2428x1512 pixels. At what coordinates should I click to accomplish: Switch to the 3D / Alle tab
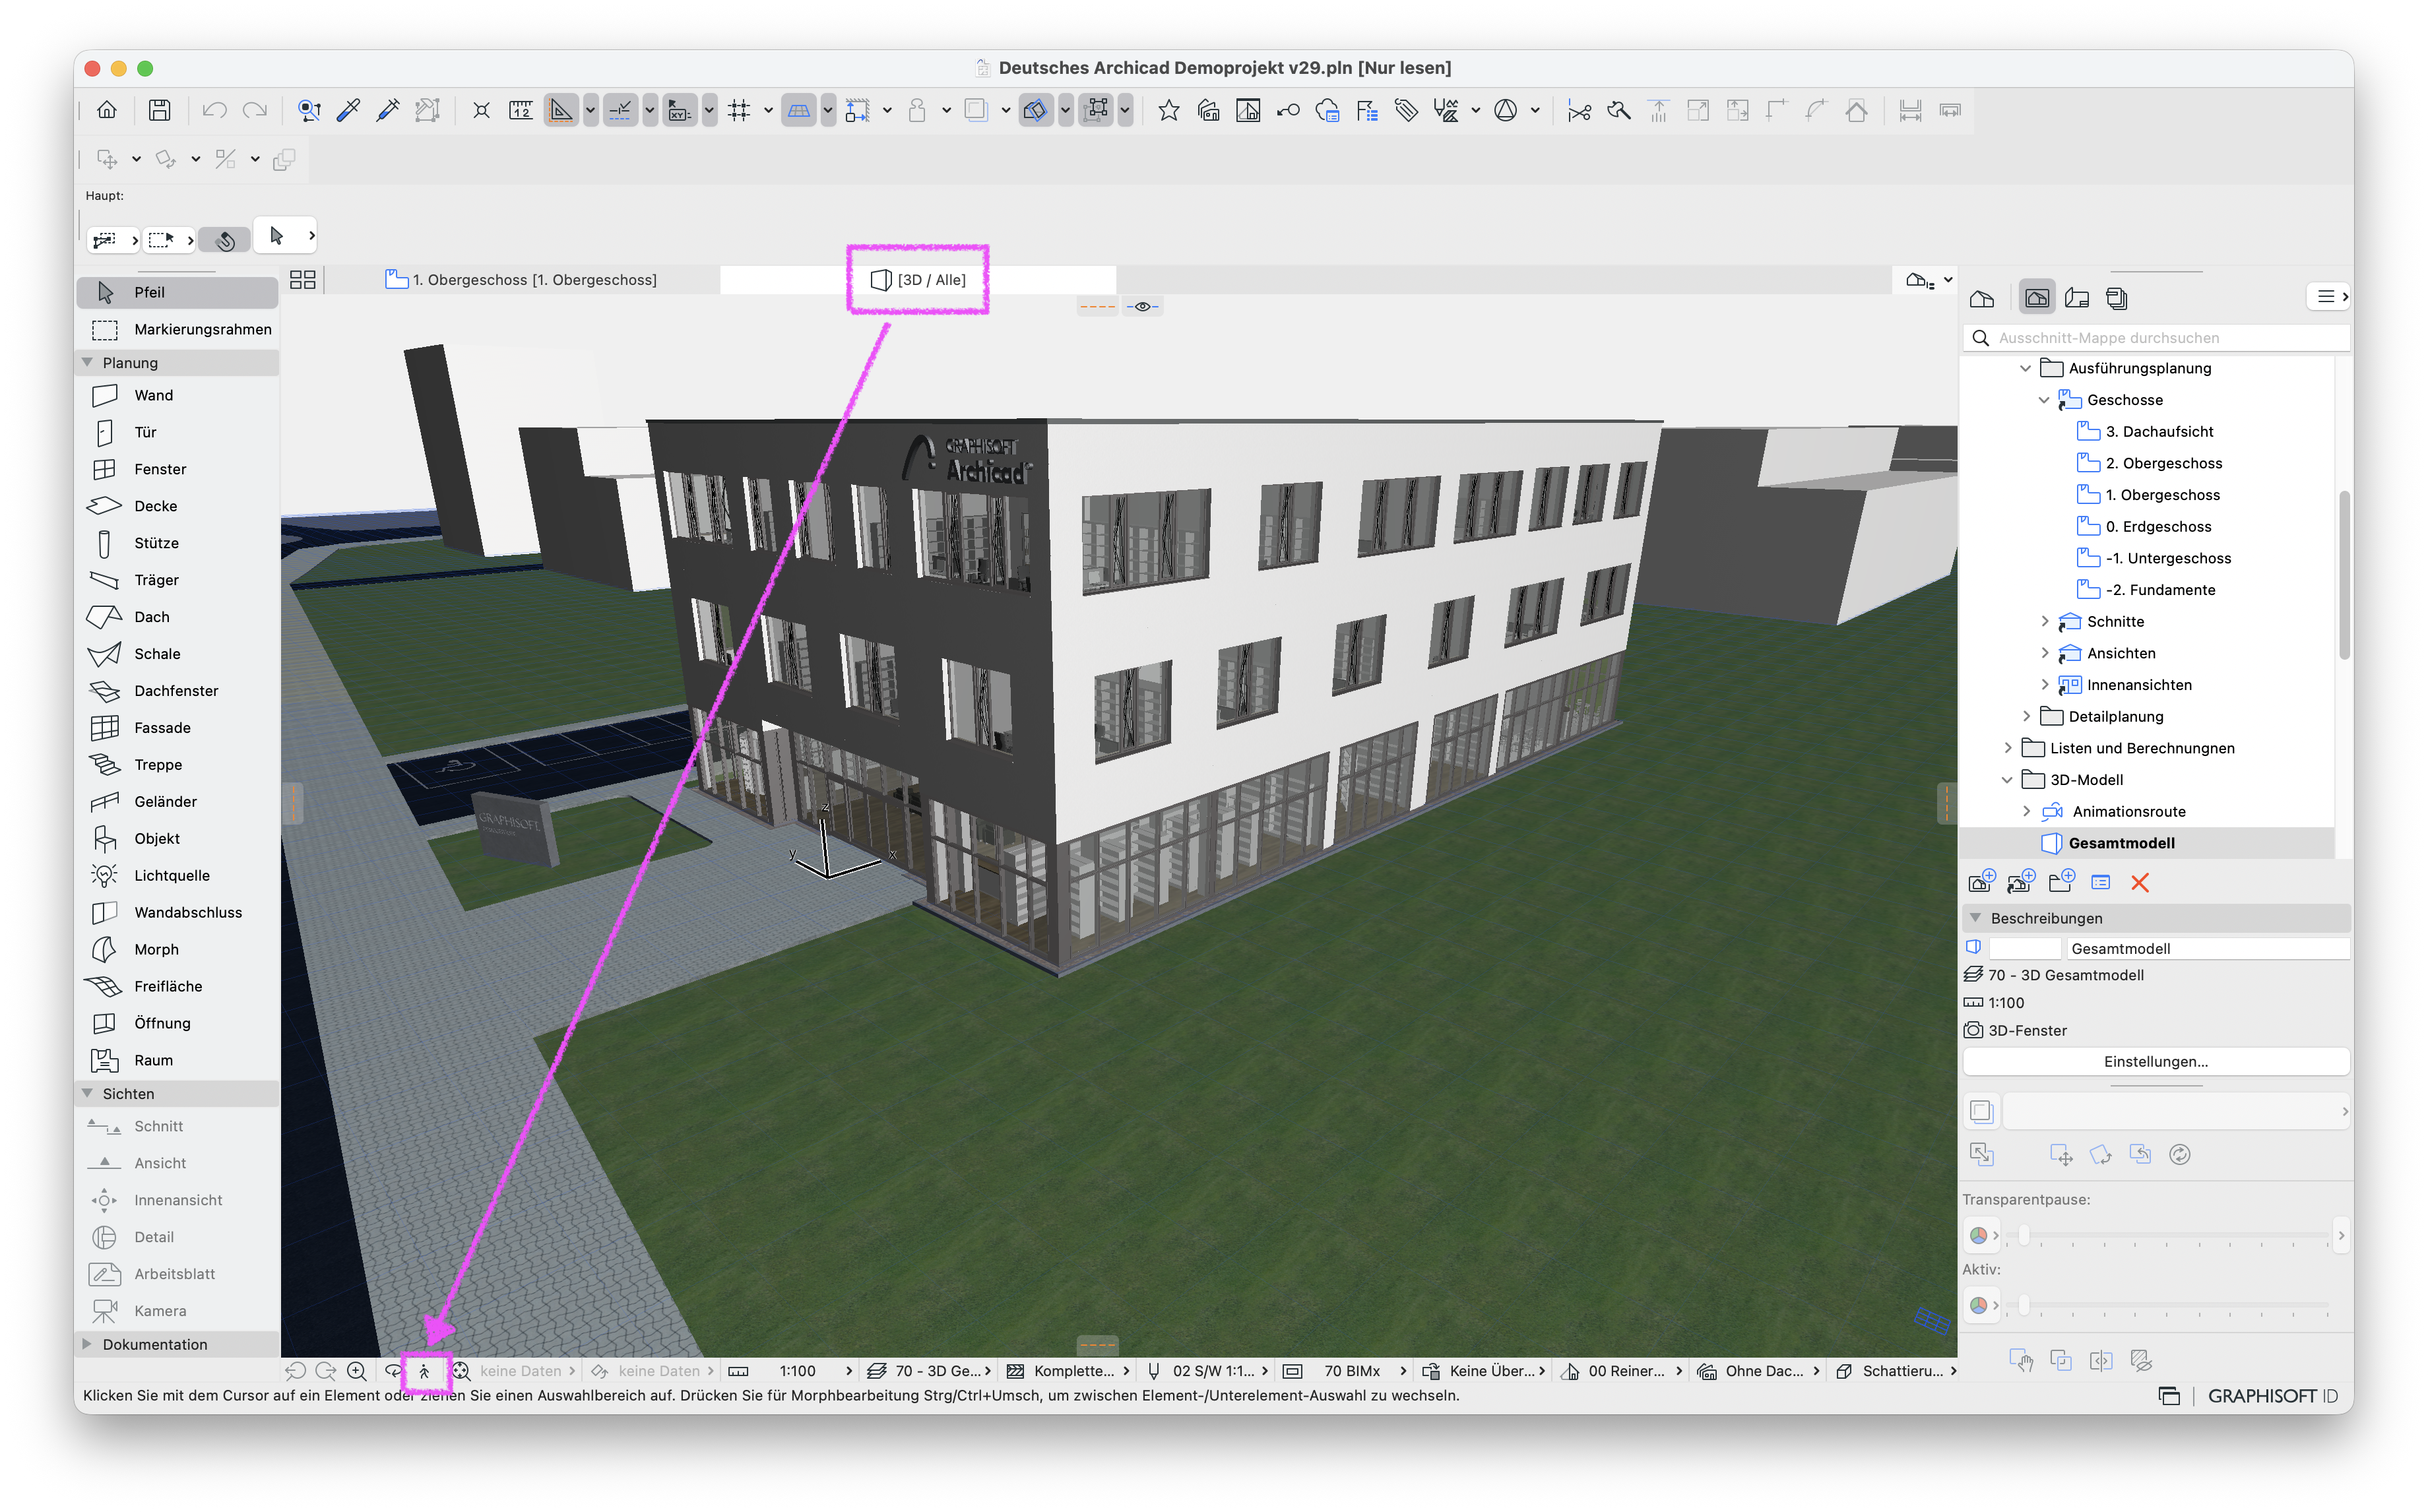click(x=918, y=280)
